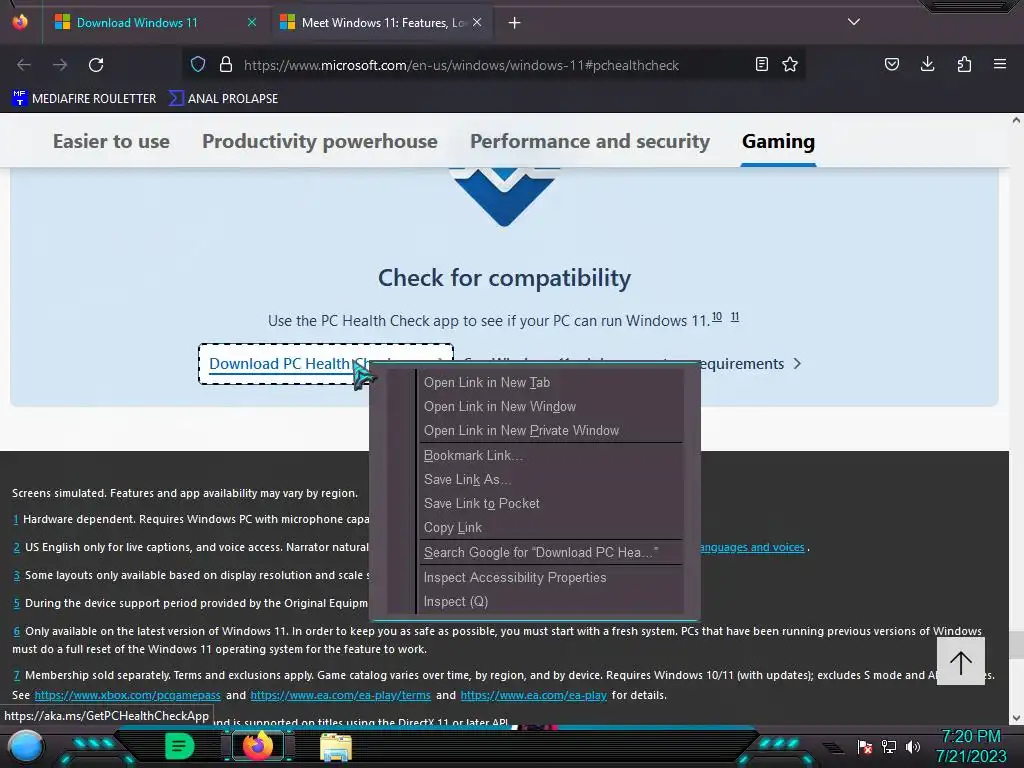Click footnote 11 superscript link

click(735, 317)
